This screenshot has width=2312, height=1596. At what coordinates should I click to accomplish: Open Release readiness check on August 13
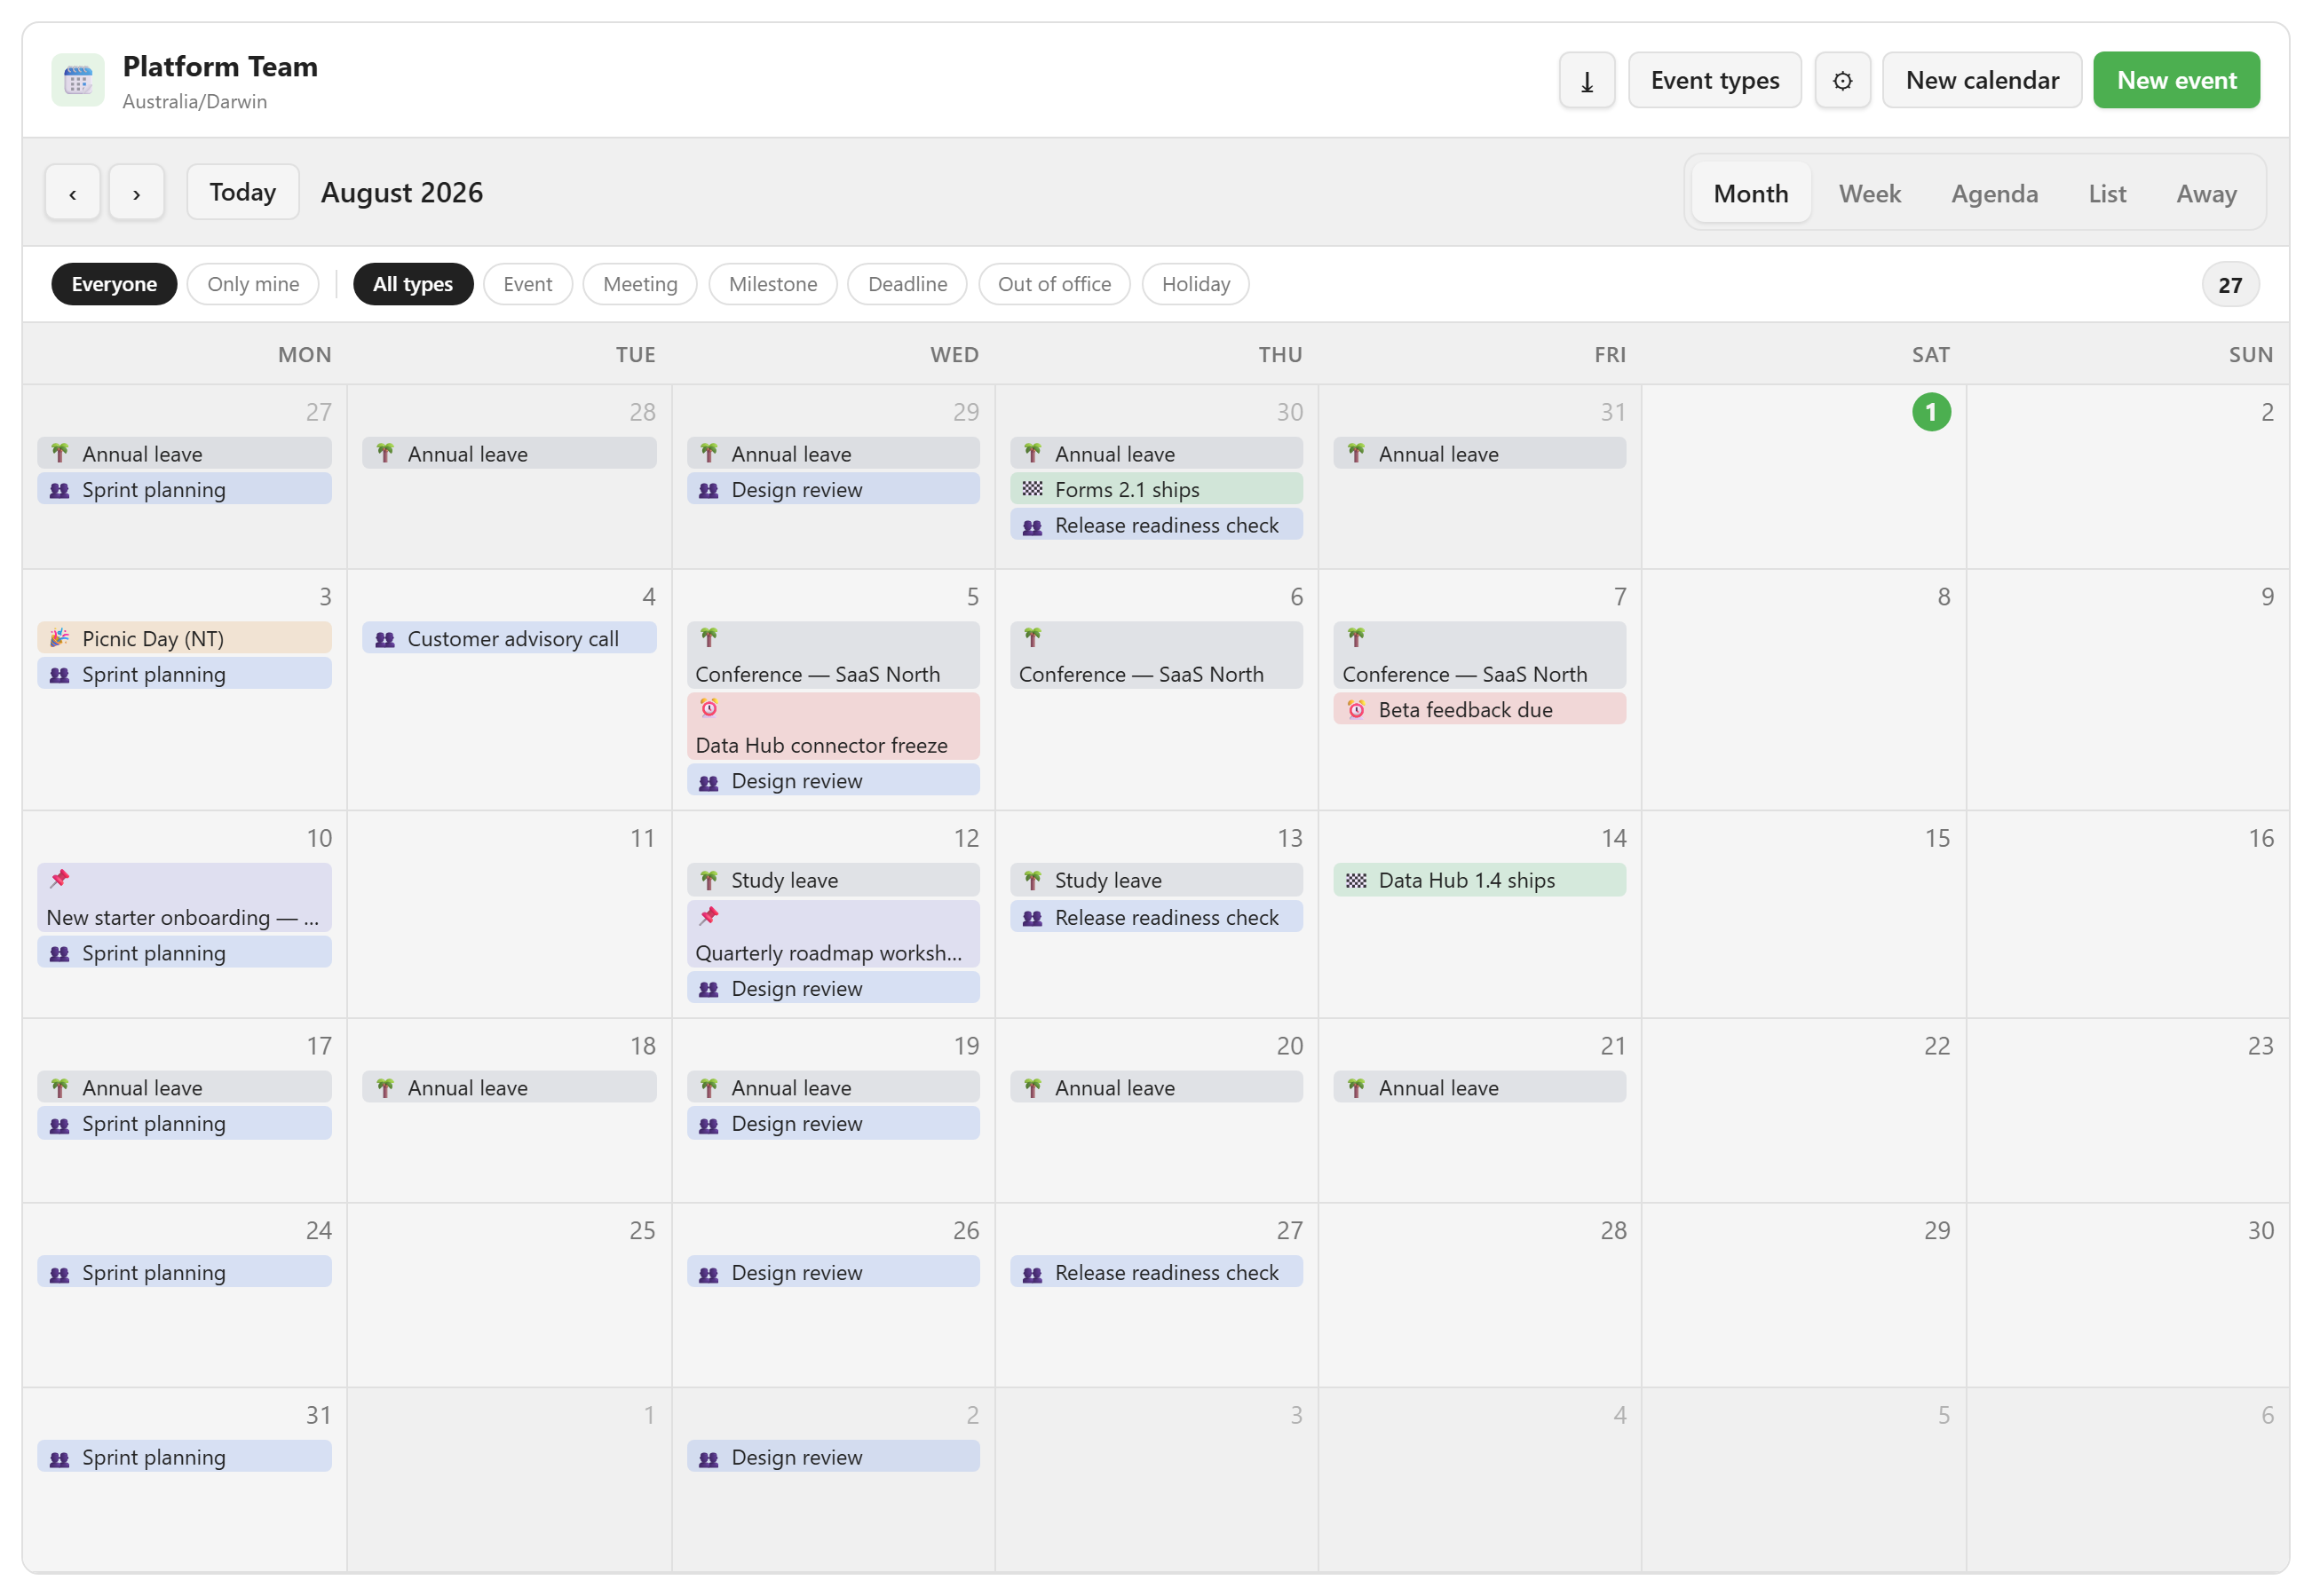pyautogui.click(x=1156, y=917)
